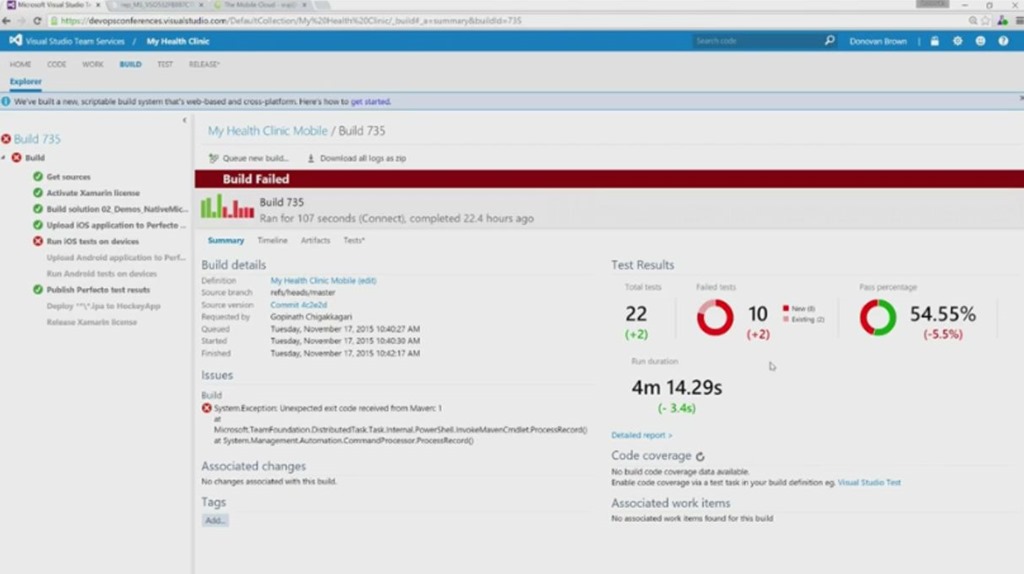The height and width of the screenshot is (574, 1024).
Task: Switch to the Summary tab
Action: (x=226, y=240)
